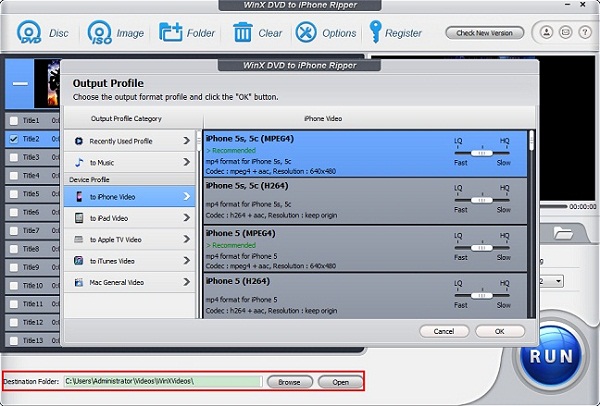Choose the Mac General Video category label
Image resolution: width=600 pixels, height=406 pixels.
click(117, 282)
